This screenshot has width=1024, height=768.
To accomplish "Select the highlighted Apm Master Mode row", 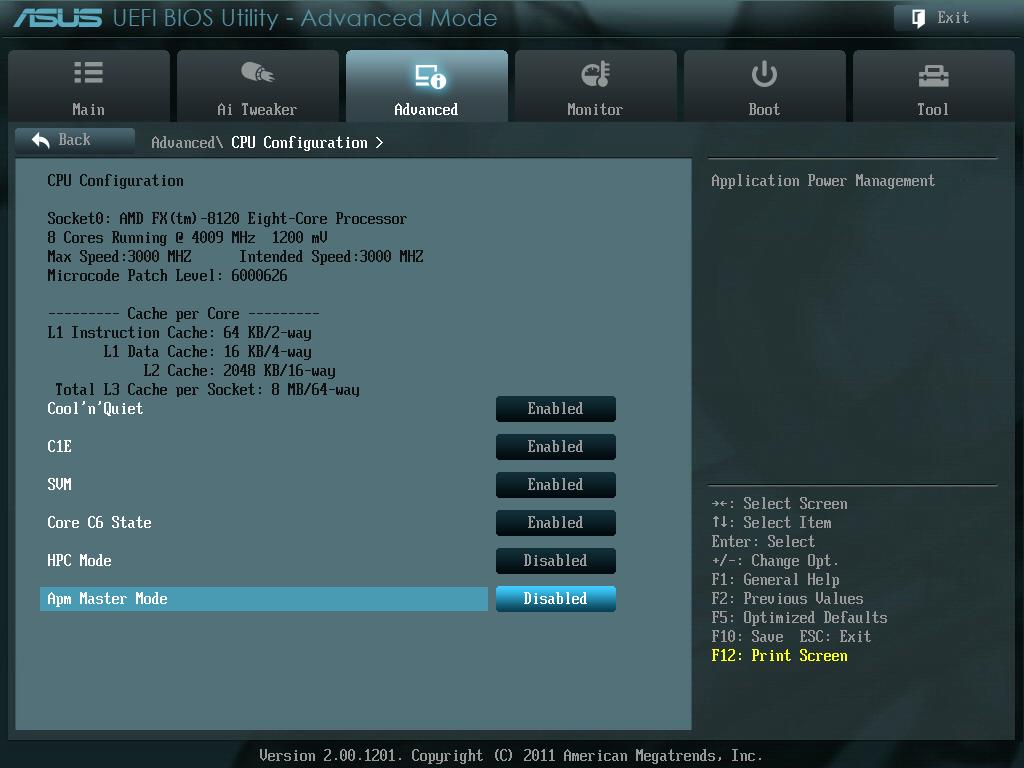I will (x=264, y=599).
